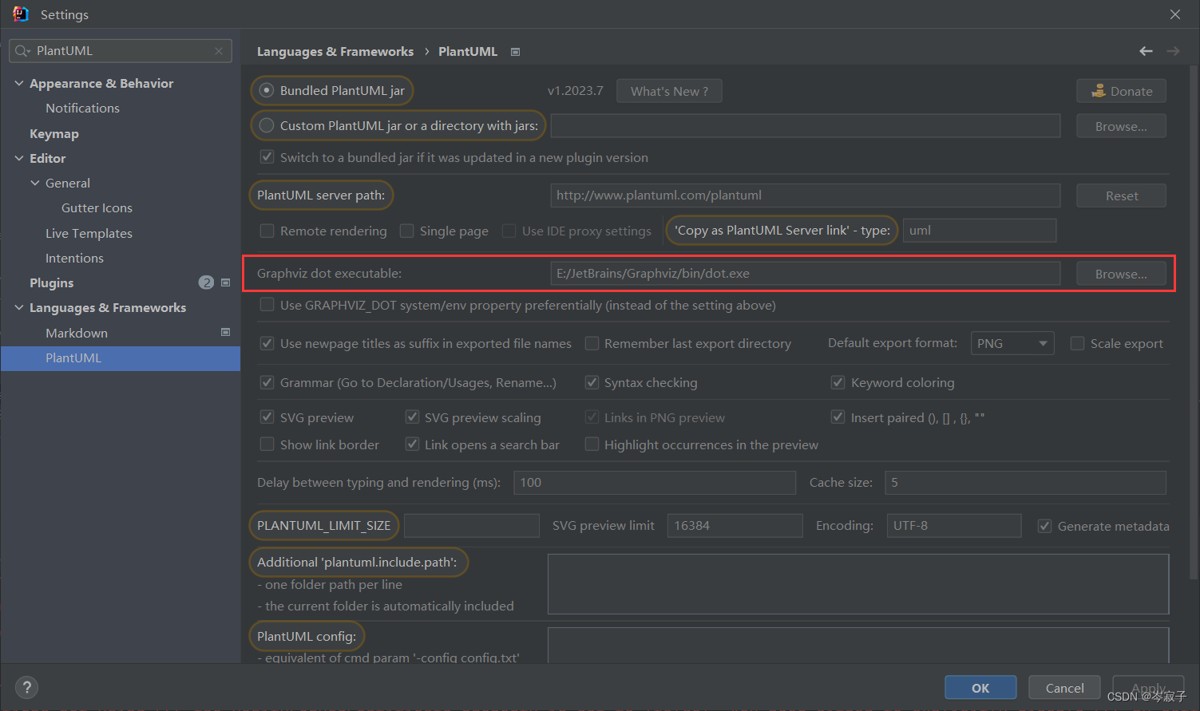Collapse the Languages & Frameworks tree node

(x=19, y=308)
